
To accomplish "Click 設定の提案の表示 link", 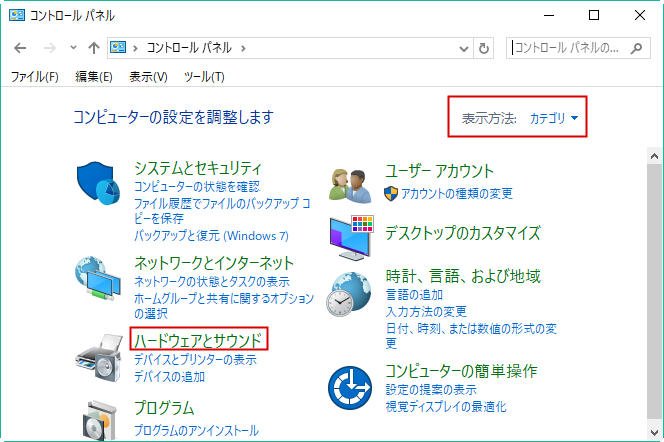I will pyautogui.click(x=431, y=390).
